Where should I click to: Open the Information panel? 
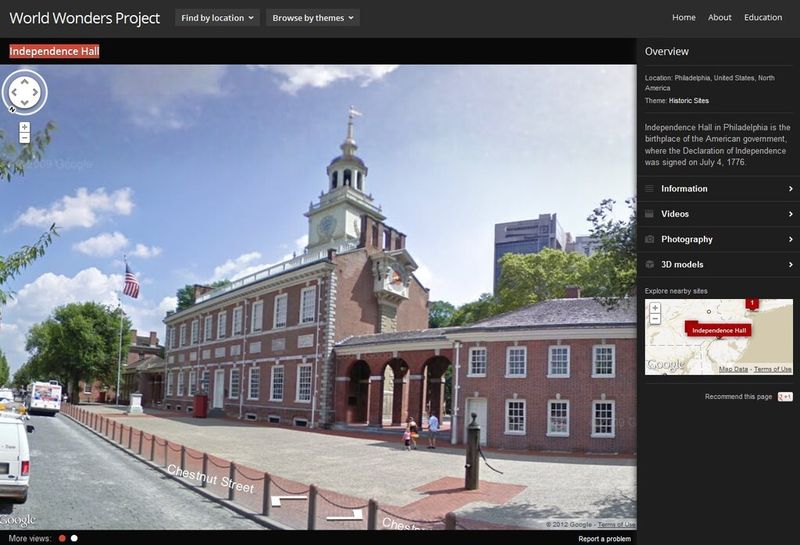718,189
